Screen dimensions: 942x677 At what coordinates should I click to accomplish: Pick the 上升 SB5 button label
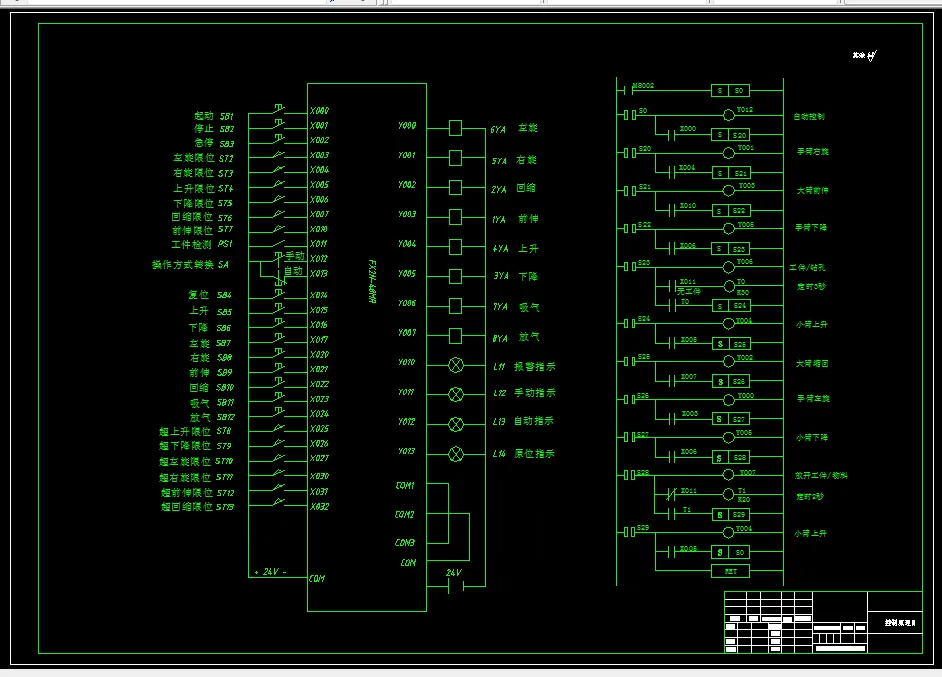pyautogui.click(x=210, y=311)
